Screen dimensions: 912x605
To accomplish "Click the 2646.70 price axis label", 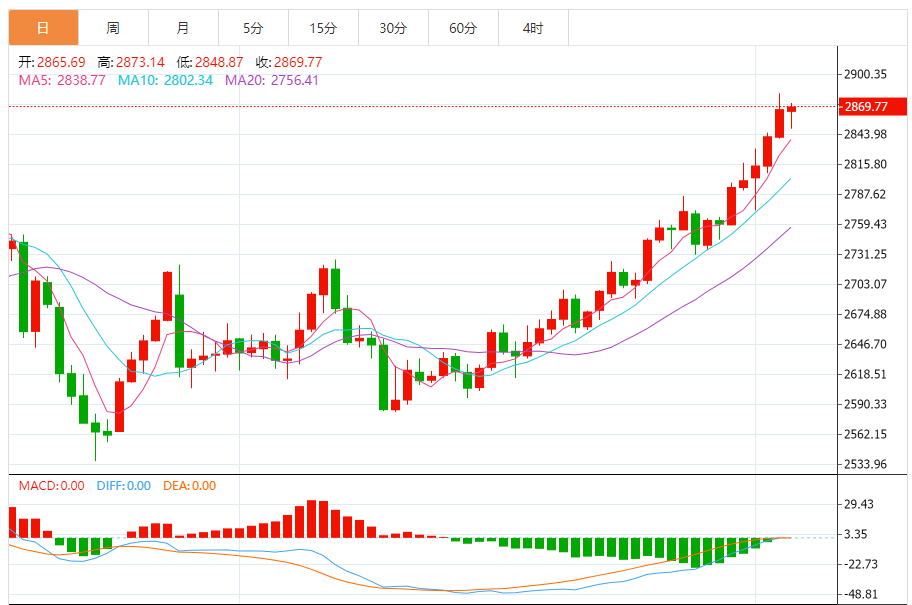I will (x=865, y=344).
